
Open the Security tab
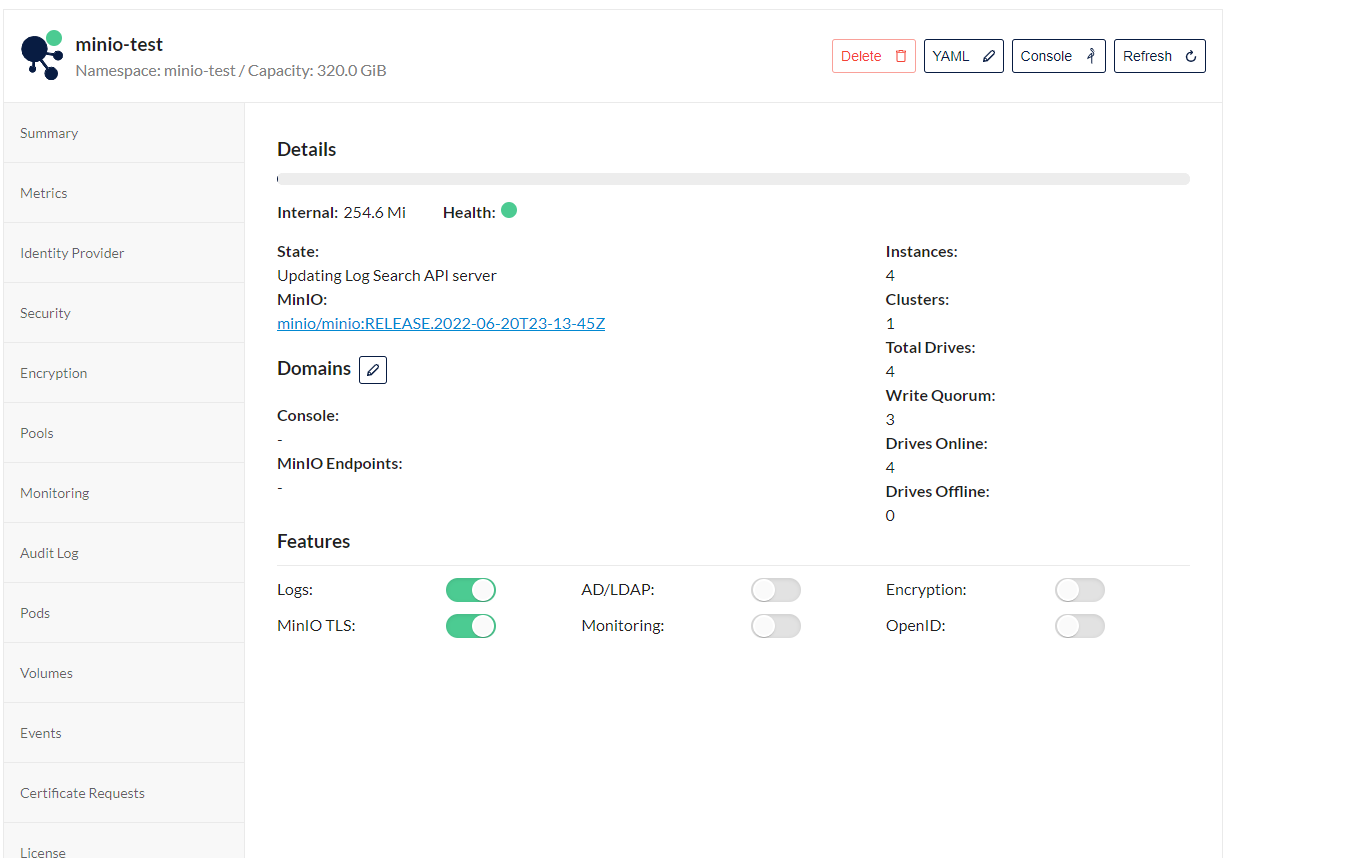(124, 313)
